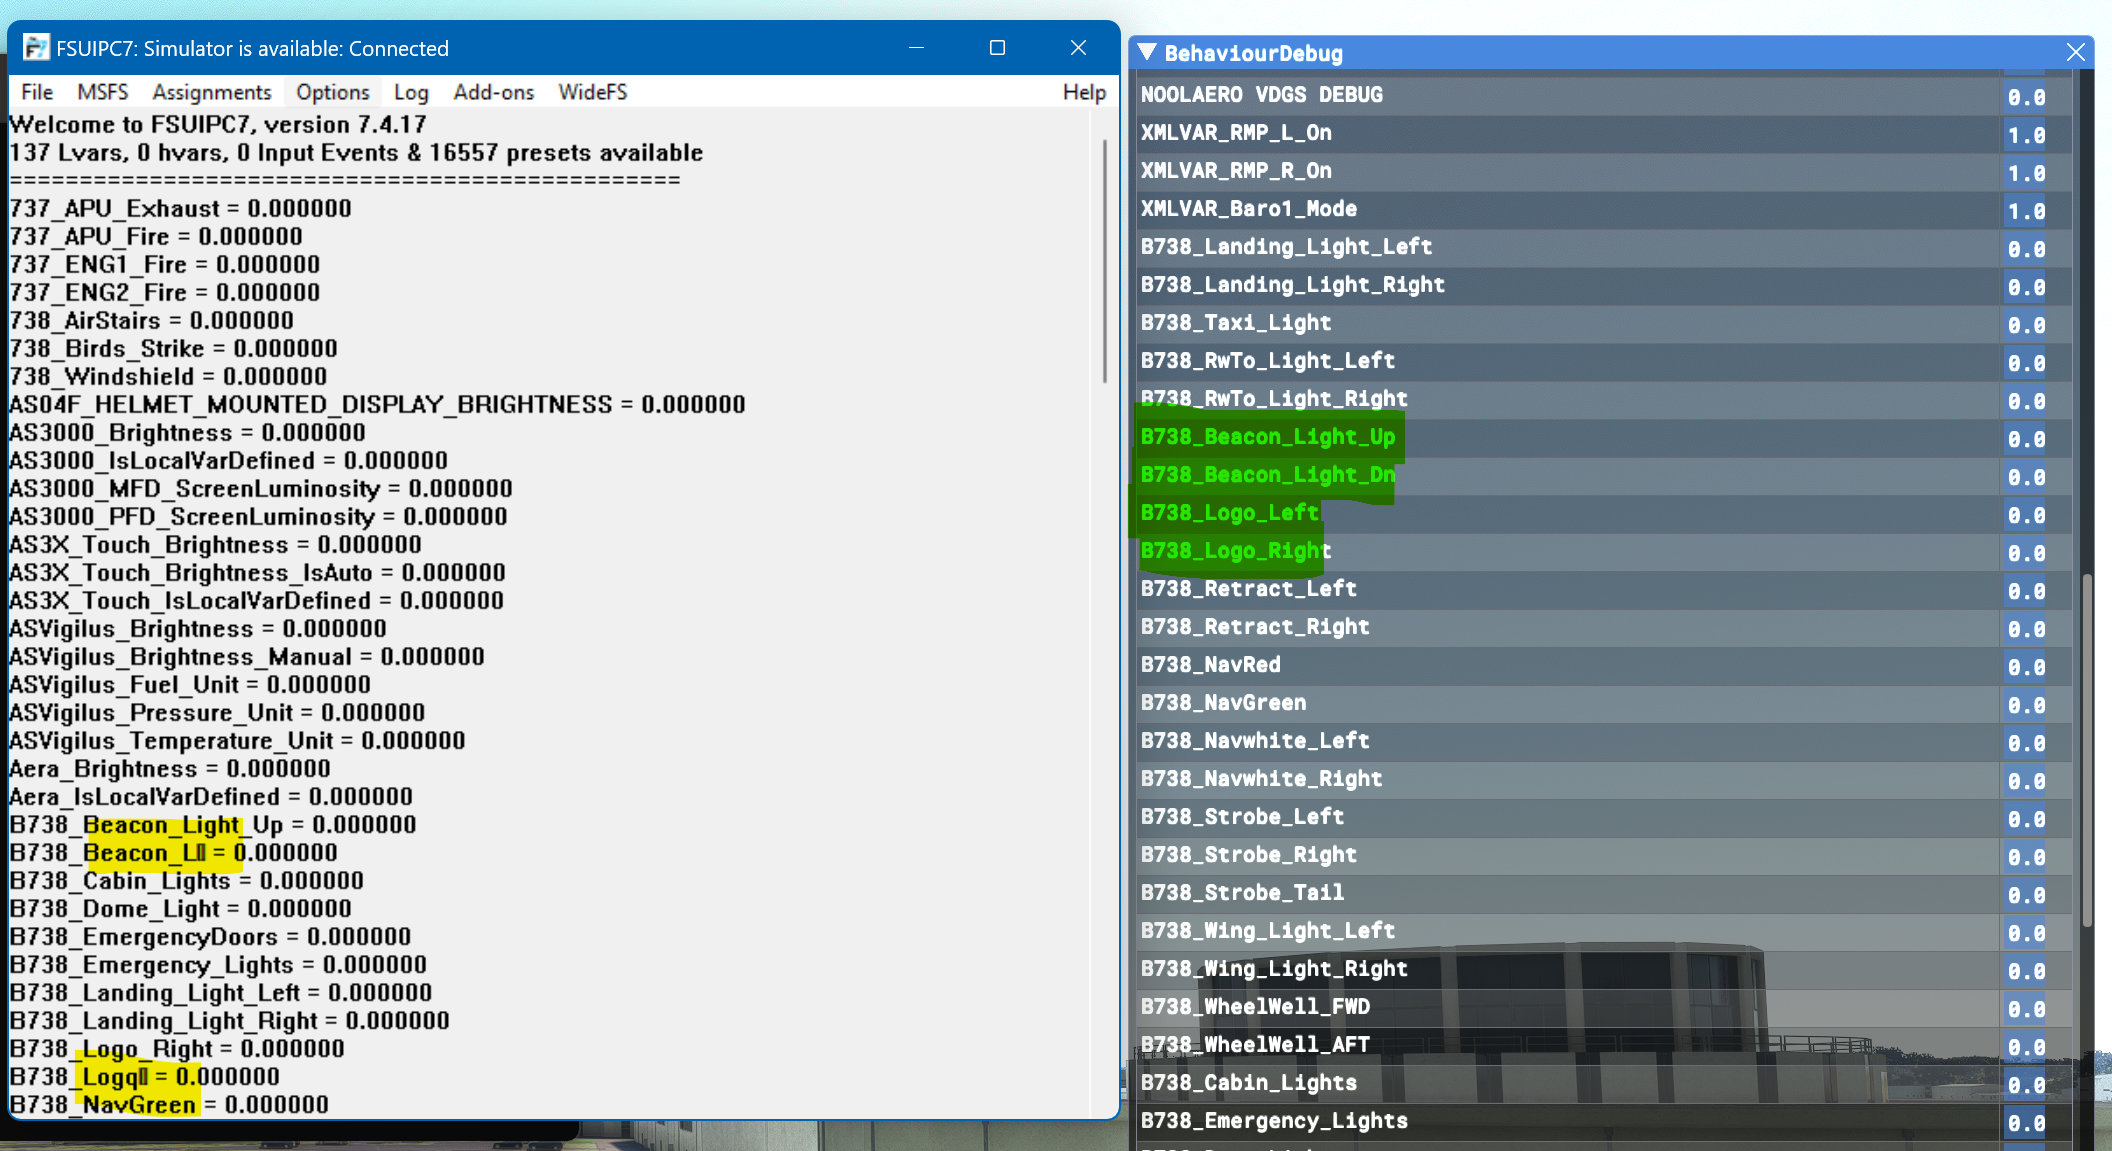This screenshot has width=2112, height=1151.
Task: Select the XMLVAR_RMP_R_On variable row
Action: (x=1605, y=171)
